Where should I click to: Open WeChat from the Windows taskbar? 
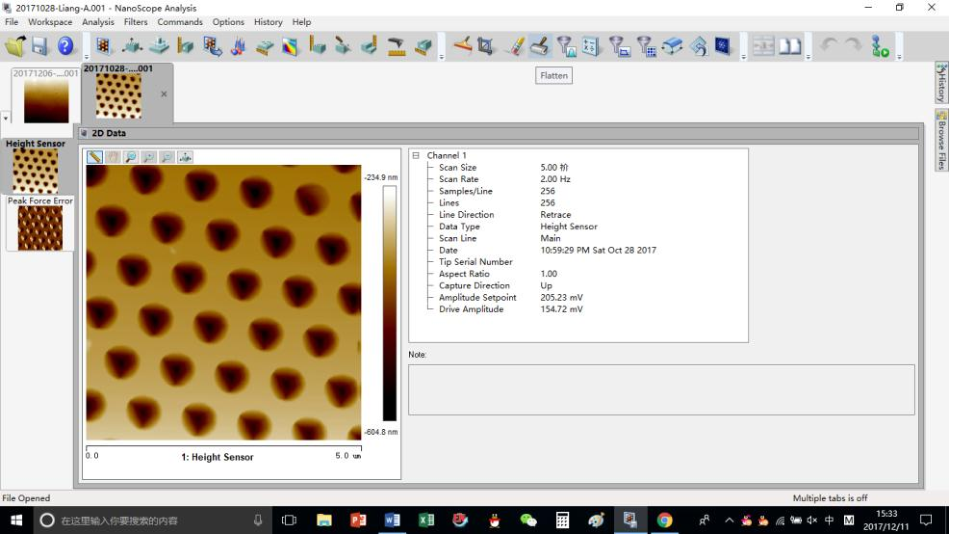528,520
